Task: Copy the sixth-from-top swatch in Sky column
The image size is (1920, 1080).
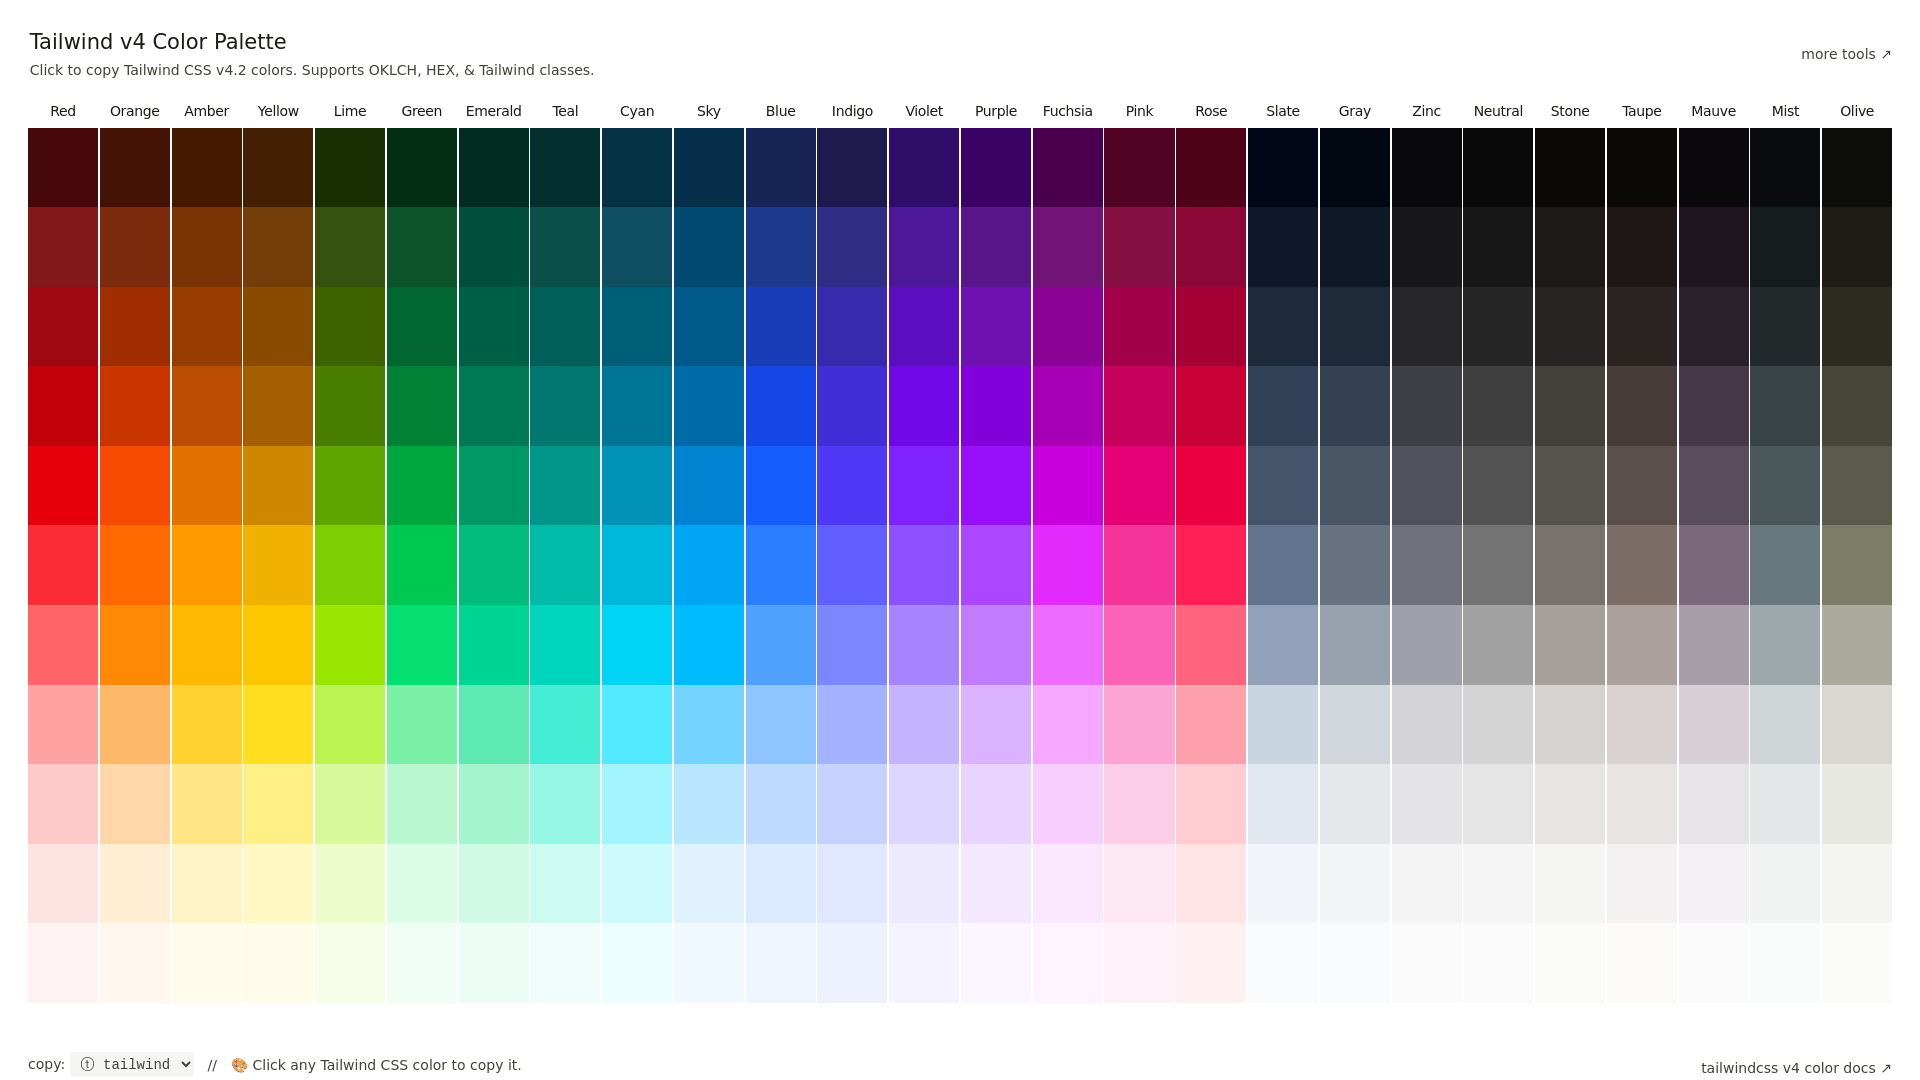Action: 709,565
